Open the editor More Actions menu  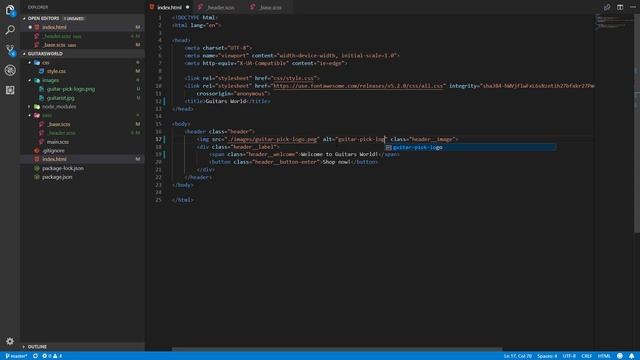click(633, 7)
